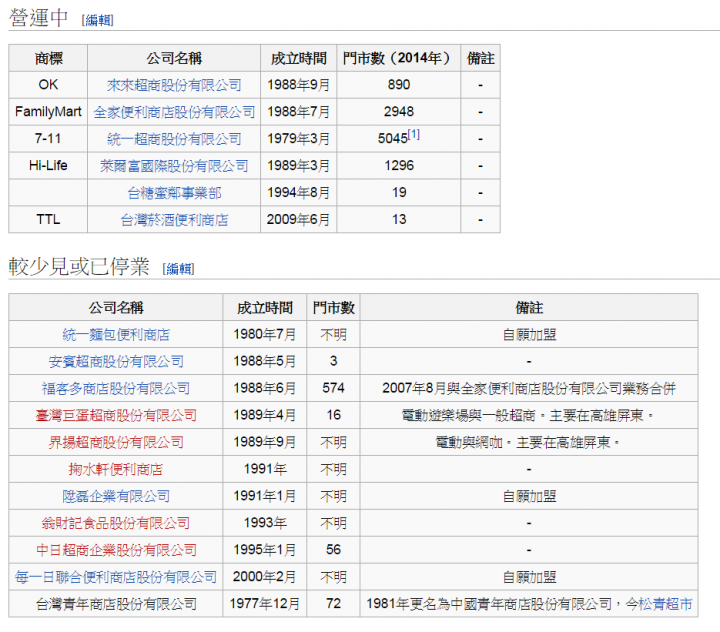Click note 電動與網咖
Viewport: 720px width, 632px height.
coord(529,442)
